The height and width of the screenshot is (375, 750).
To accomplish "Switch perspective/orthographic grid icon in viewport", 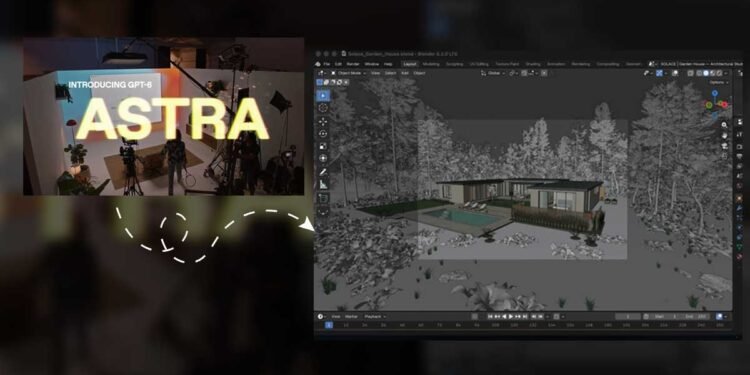I will 724,156.
